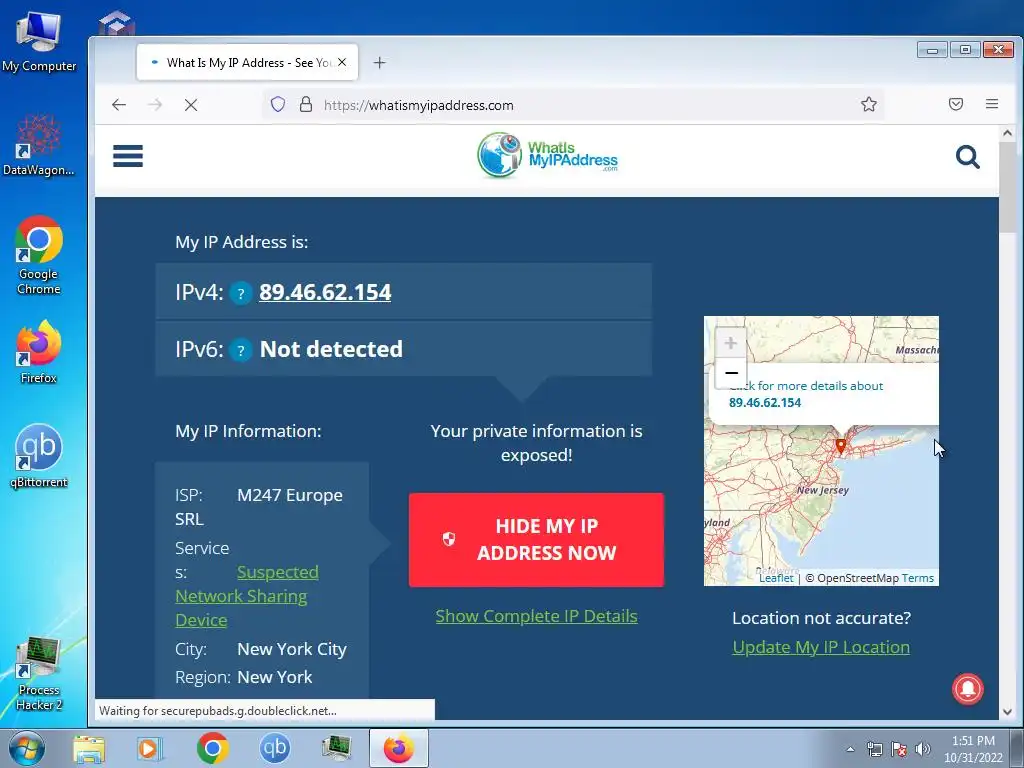
Task: Select the qBittorrent desktop shortcut
Action: point(39,456)
